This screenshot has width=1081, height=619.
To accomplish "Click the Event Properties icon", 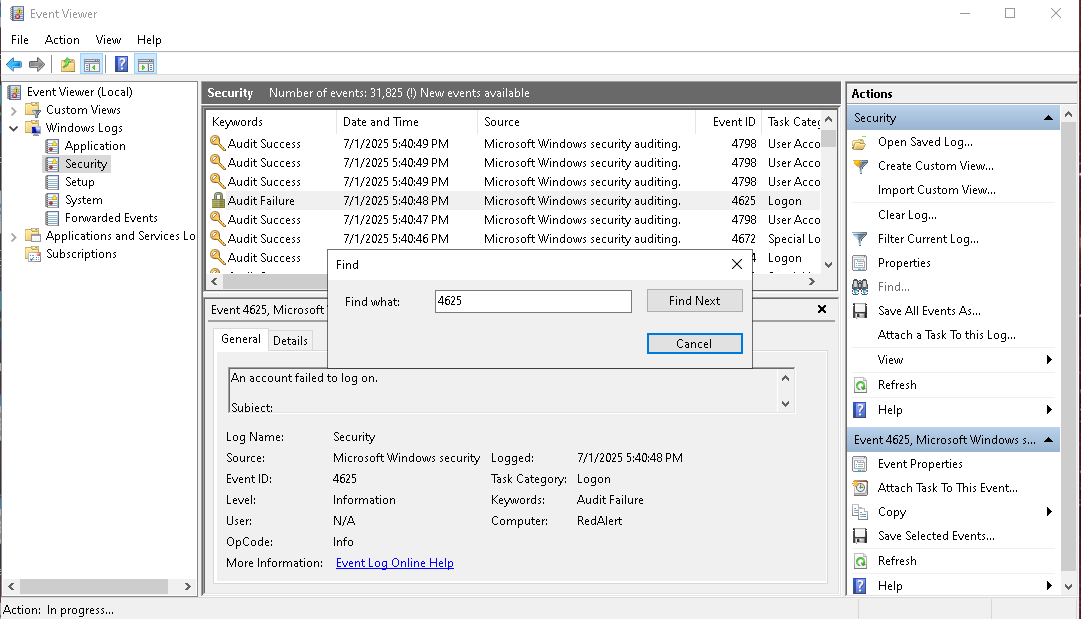I will (860, 465).
